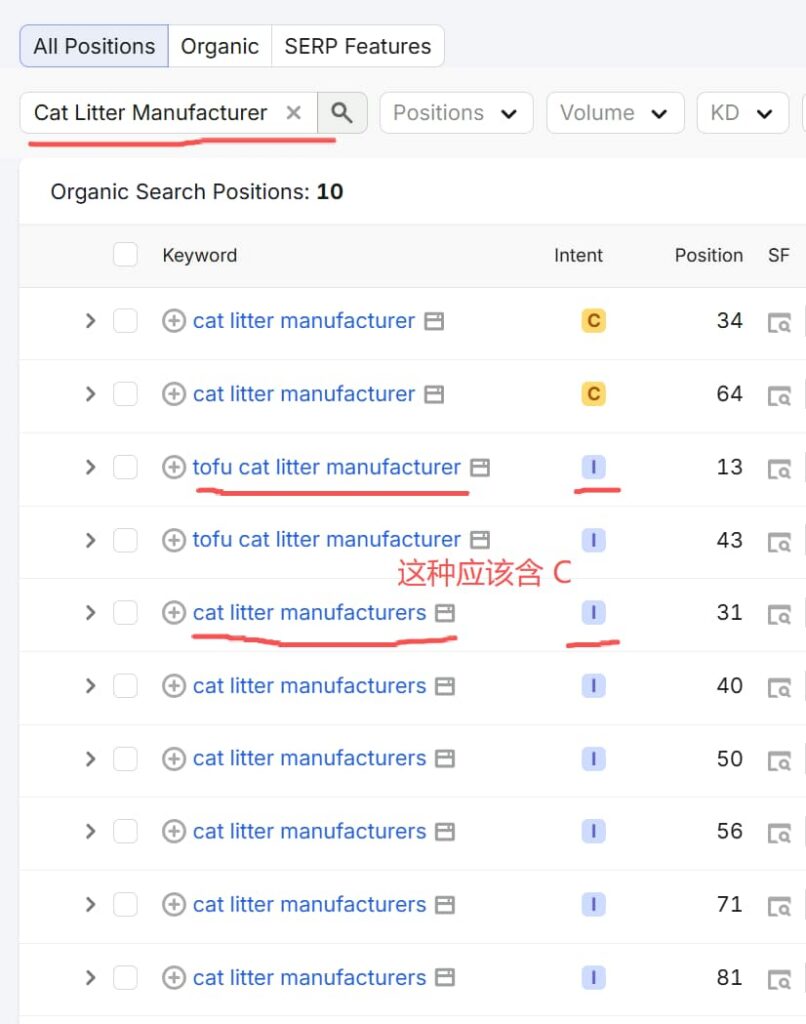Image resolution: width=806 pixels, height=1024 pixels.
Task: Open SERP source icon beside position 50 keyword
Action: click(445, 759)
